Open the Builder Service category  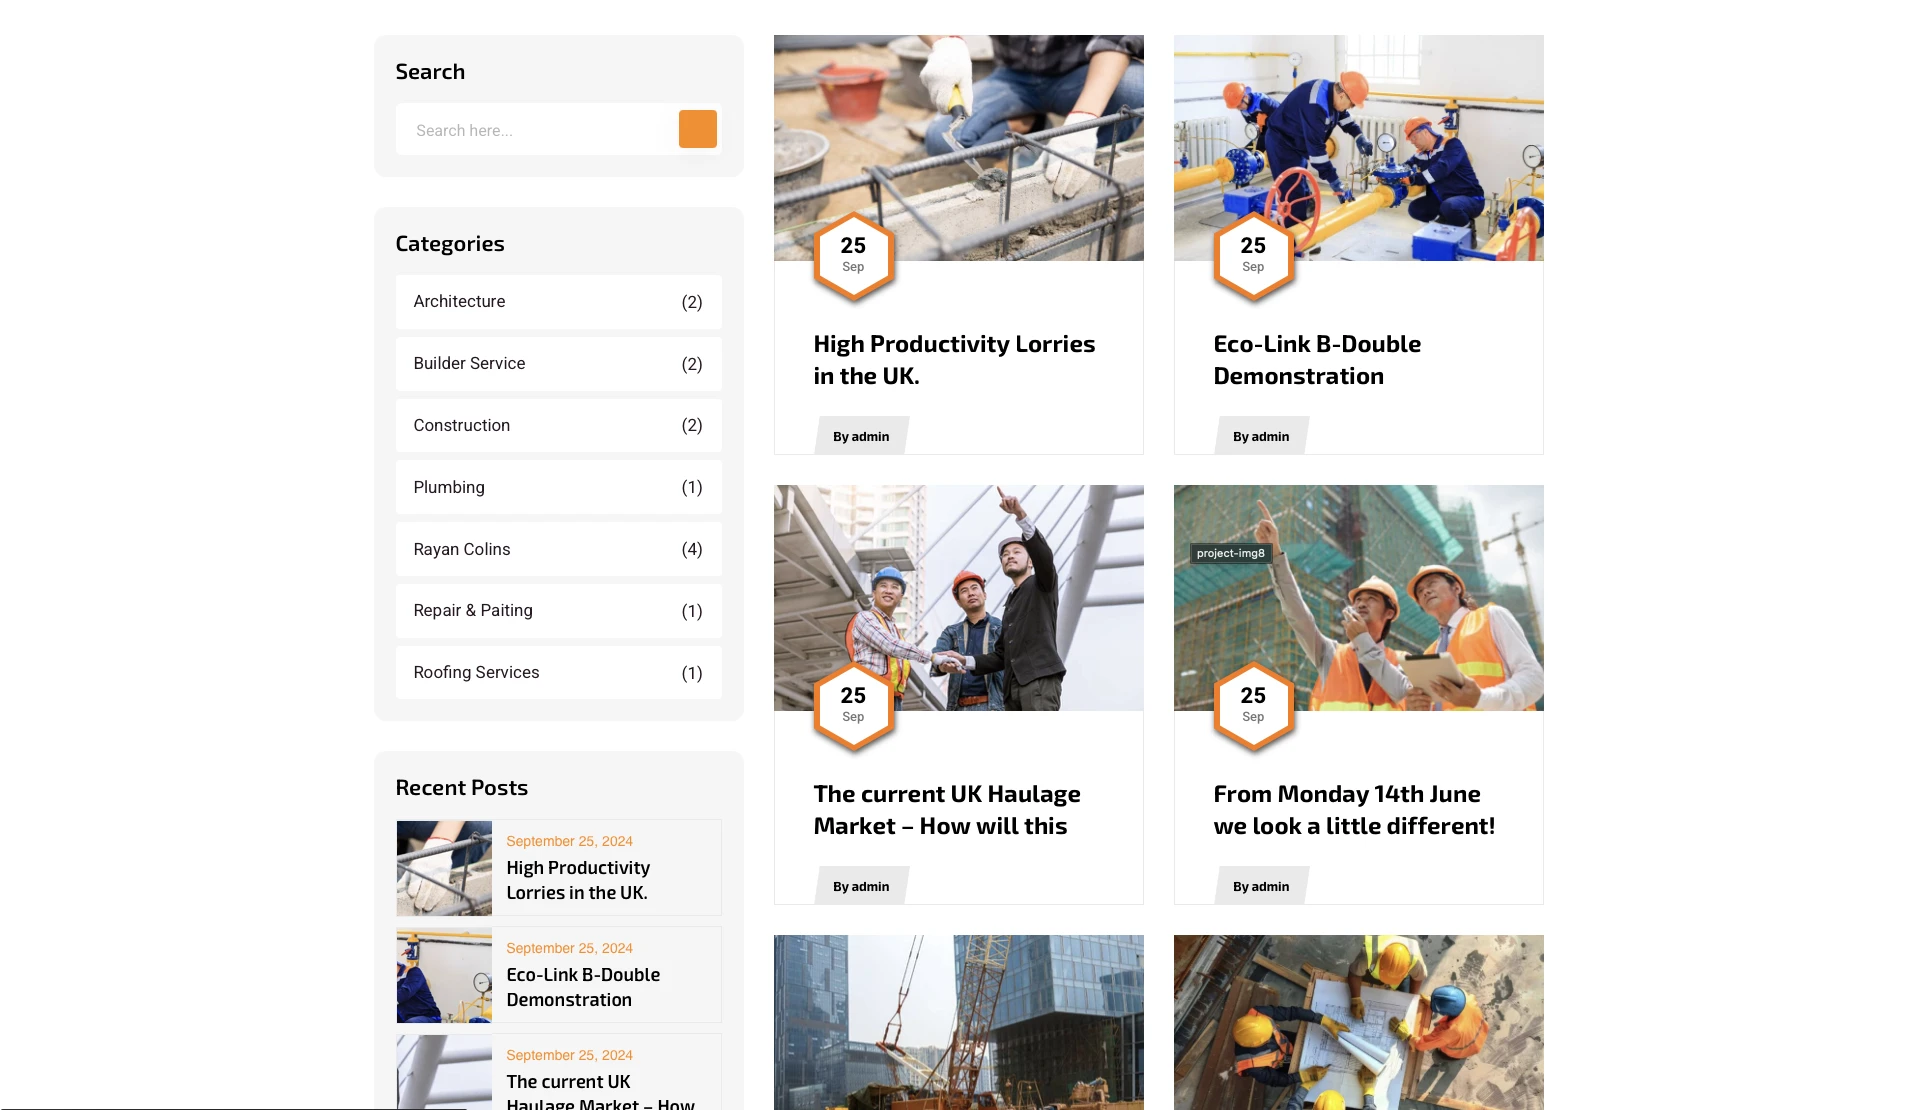point(469,364)
